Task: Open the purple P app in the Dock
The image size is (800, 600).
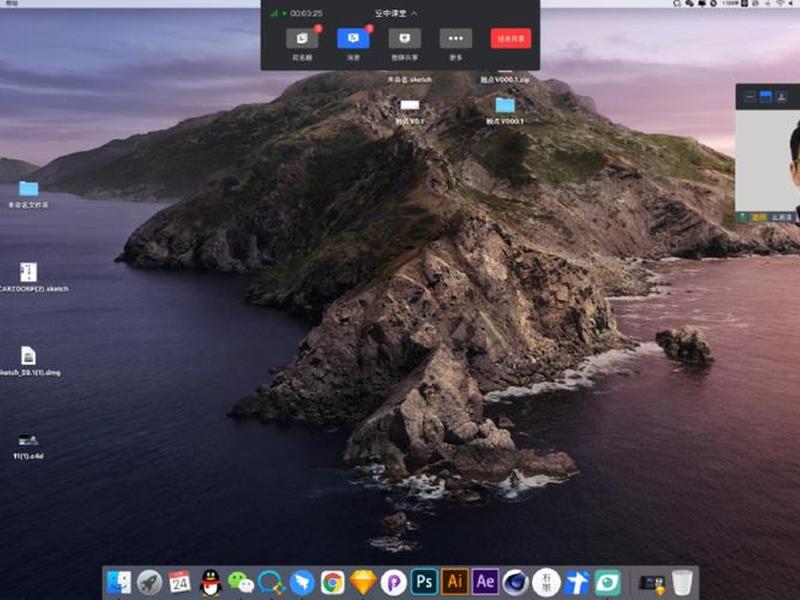Action: pos(394,583)
